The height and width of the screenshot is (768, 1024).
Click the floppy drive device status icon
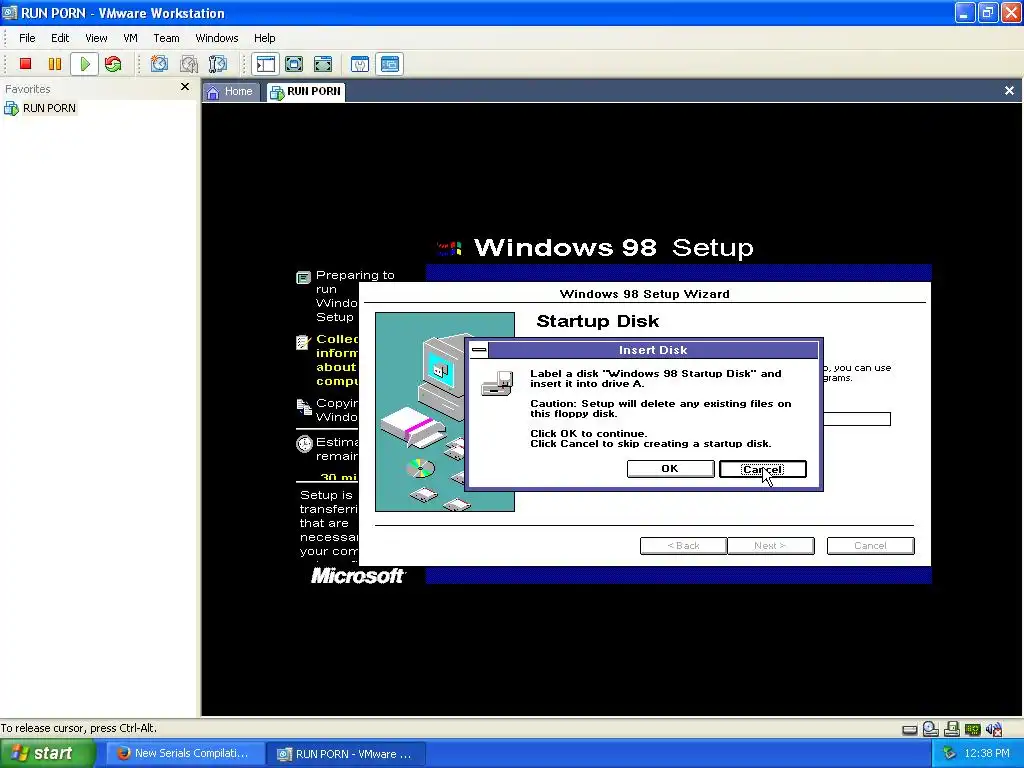click(952, 729)
